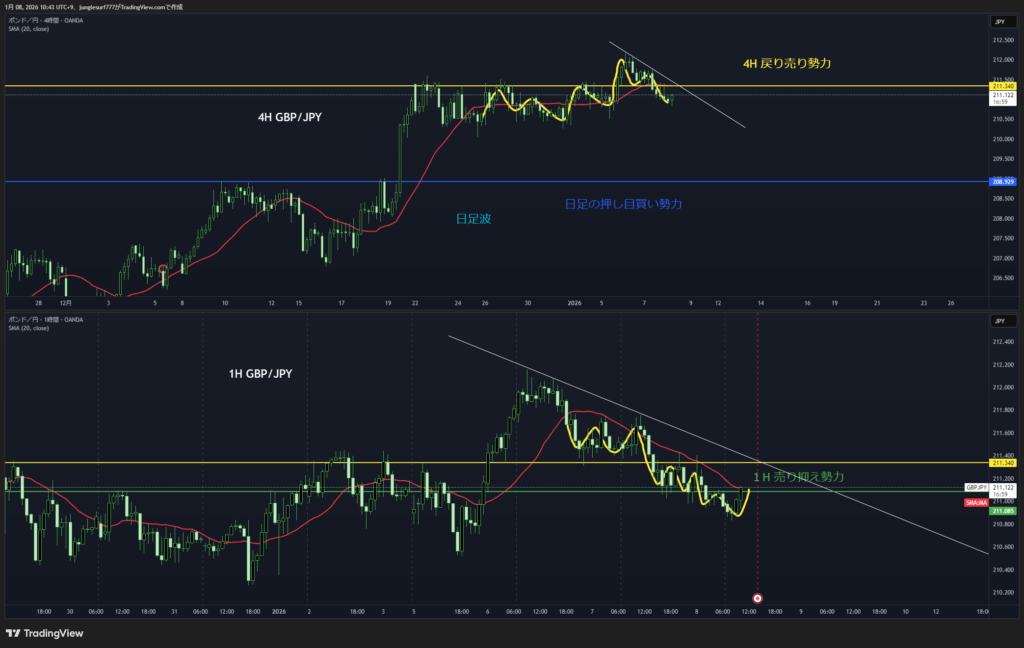Screen dimensions: 1024x648
Task: Click the yellow 211.340 label on lower chart
Action: coord(1002,463)
